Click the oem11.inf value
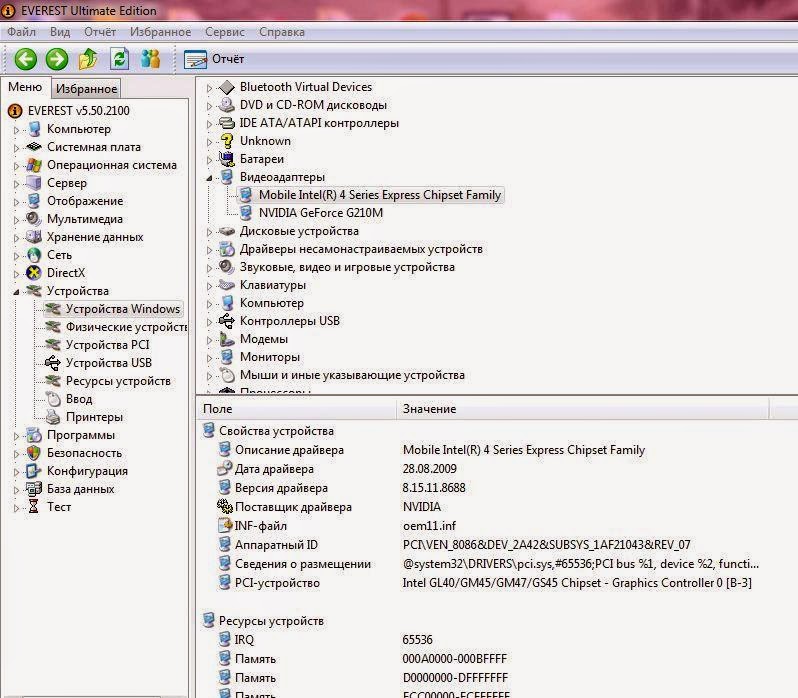This screenshot has height=698, width=798. pyautogui.click(x=429, y=526)
